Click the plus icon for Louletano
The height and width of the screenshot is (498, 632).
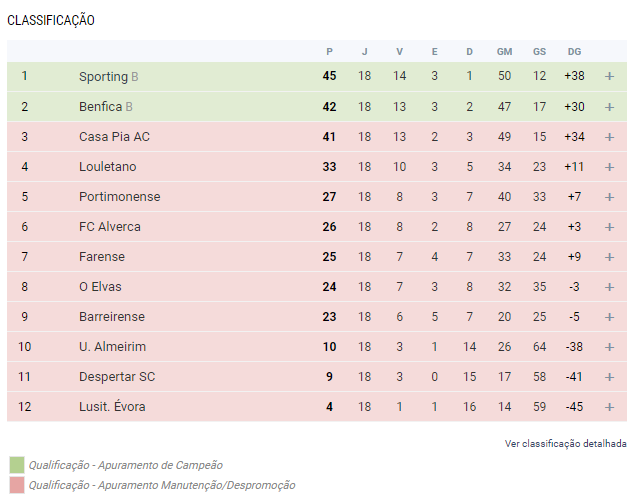609,167
